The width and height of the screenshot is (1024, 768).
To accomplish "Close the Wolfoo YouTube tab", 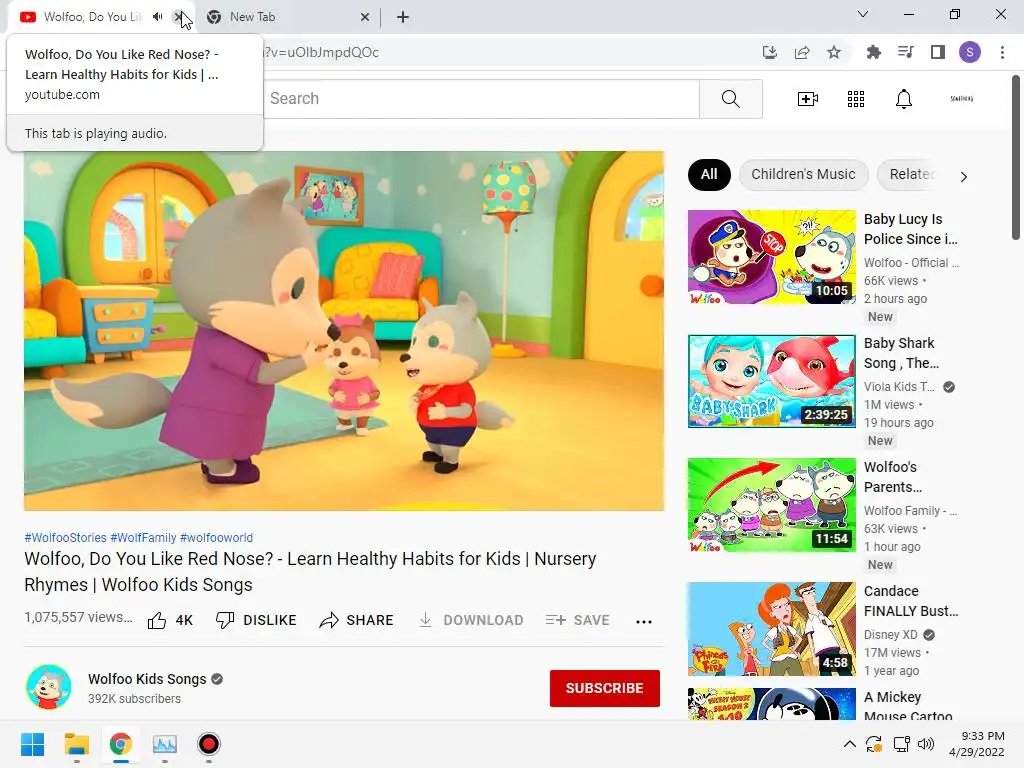I will (x=178, y=17).
